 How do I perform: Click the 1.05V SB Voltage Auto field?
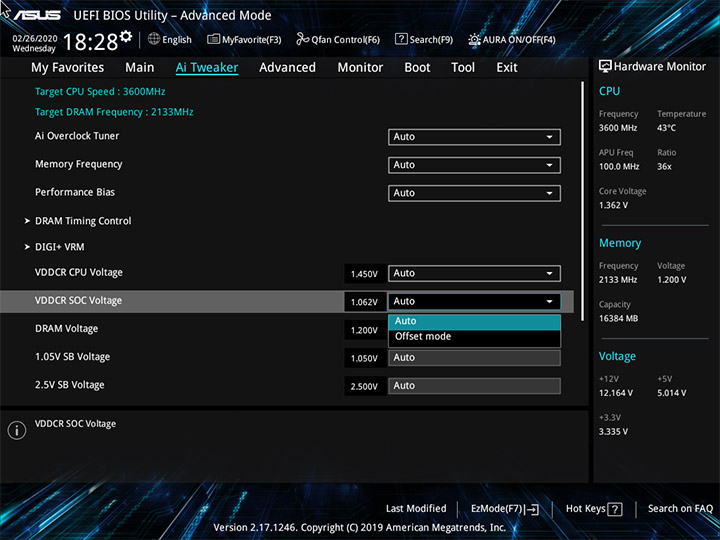[474, 358]
